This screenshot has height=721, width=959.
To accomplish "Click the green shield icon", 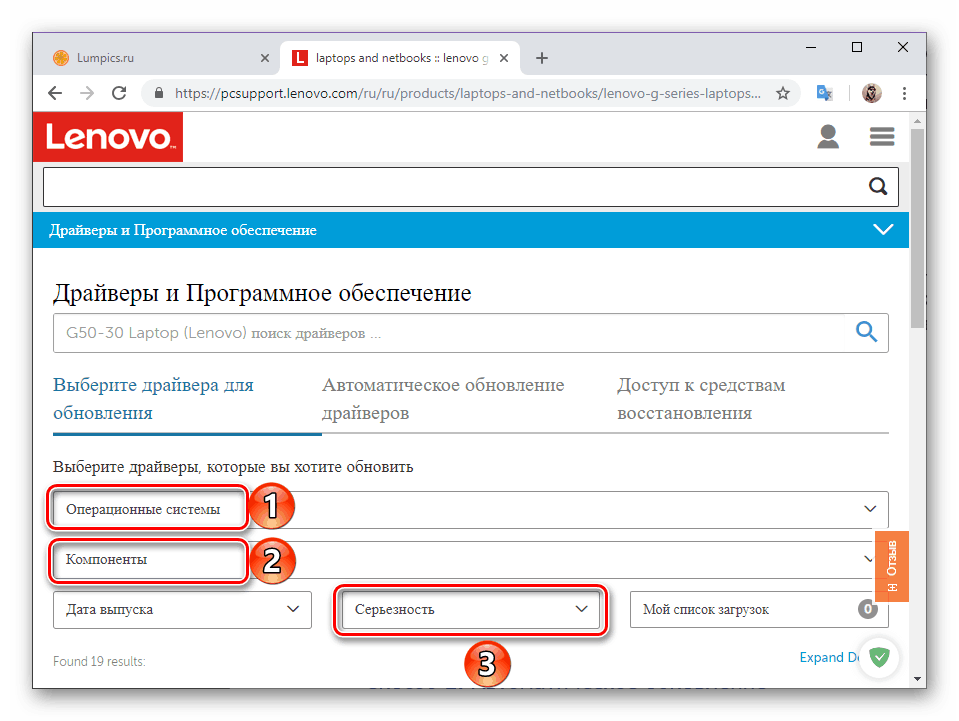I will (x=879, y=657).
